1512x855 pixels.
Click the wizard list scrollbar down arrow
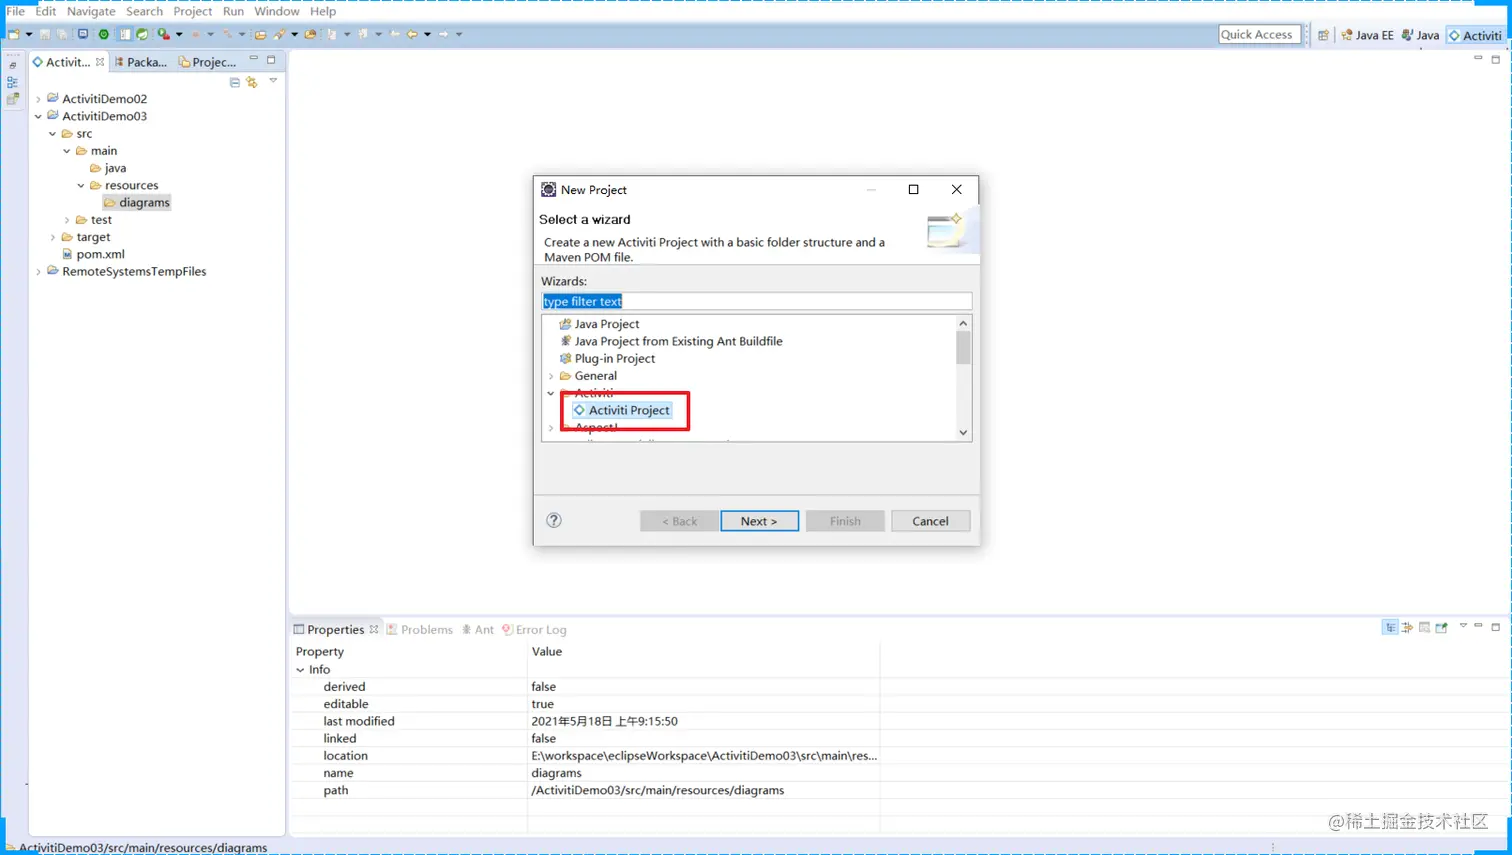(963, 432)
